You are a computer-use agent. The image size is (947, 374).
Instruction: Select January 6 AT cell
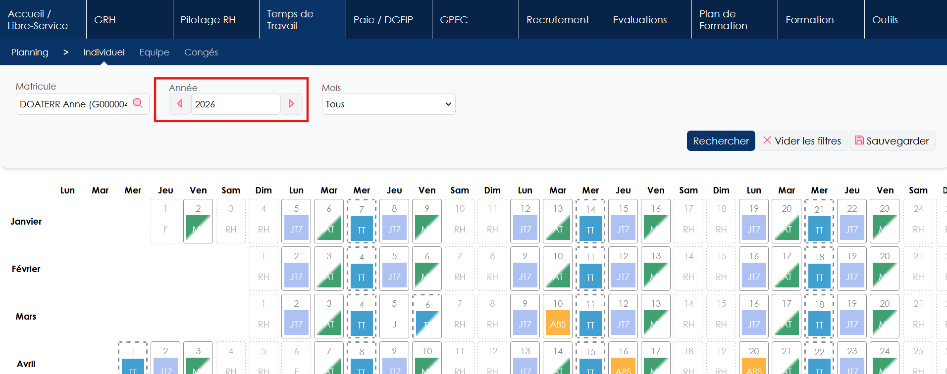point(329,221)
